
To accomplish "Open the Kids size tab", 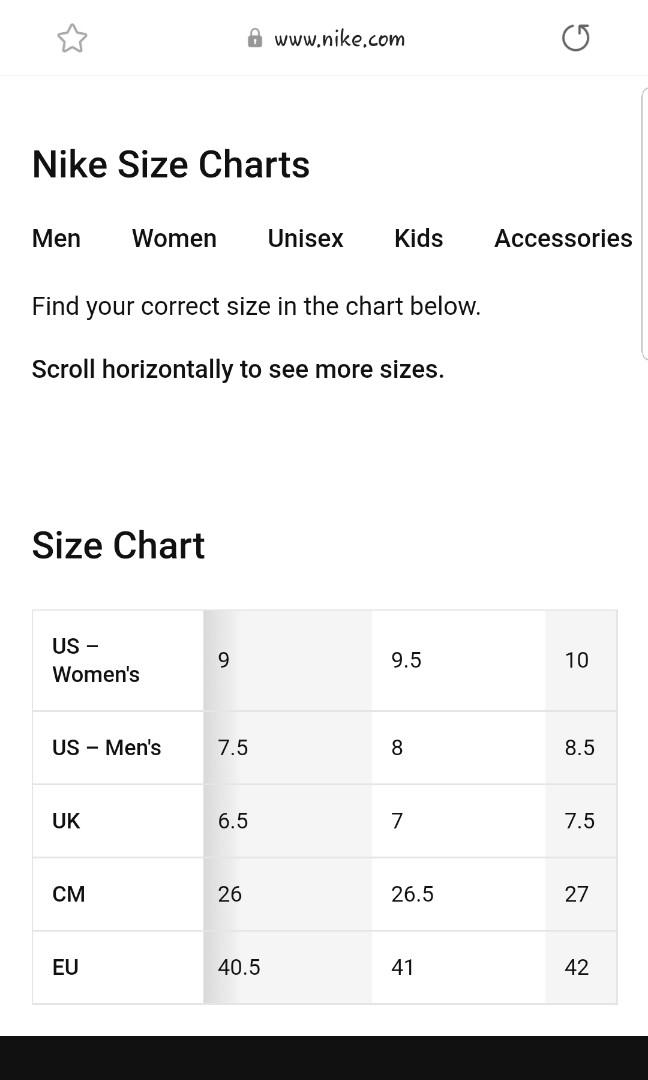I will tap(418, 238).
